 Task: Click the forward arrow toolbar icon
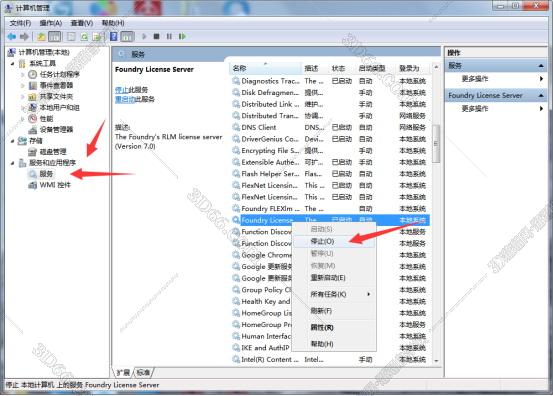point(24,36)
